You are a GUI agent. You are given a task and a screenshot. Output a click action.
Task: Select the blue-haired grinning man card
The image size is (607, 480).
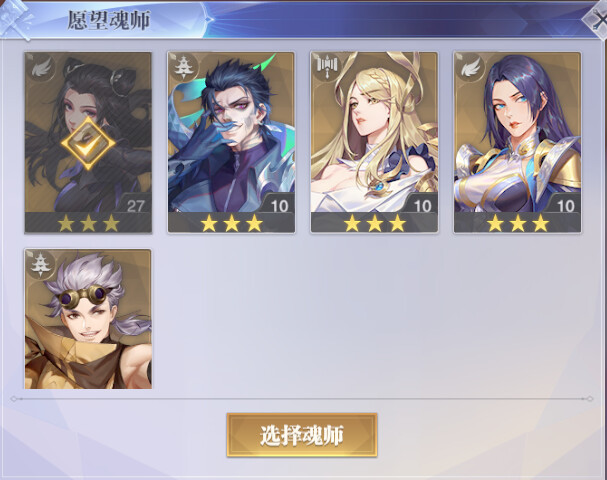pyautogui.click(x=231, y=142)
